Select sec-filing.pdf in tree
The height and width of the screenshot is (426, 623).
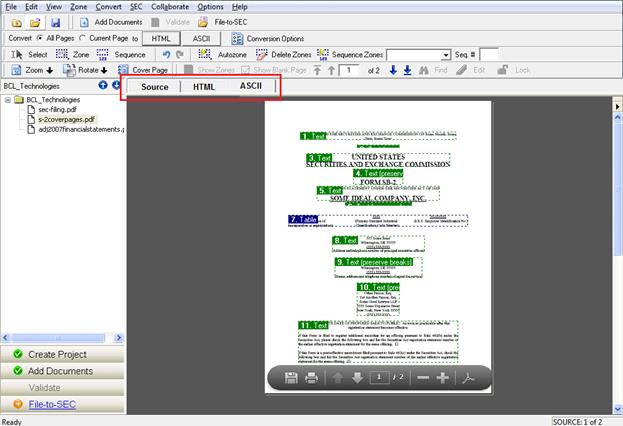pos(57,109)
